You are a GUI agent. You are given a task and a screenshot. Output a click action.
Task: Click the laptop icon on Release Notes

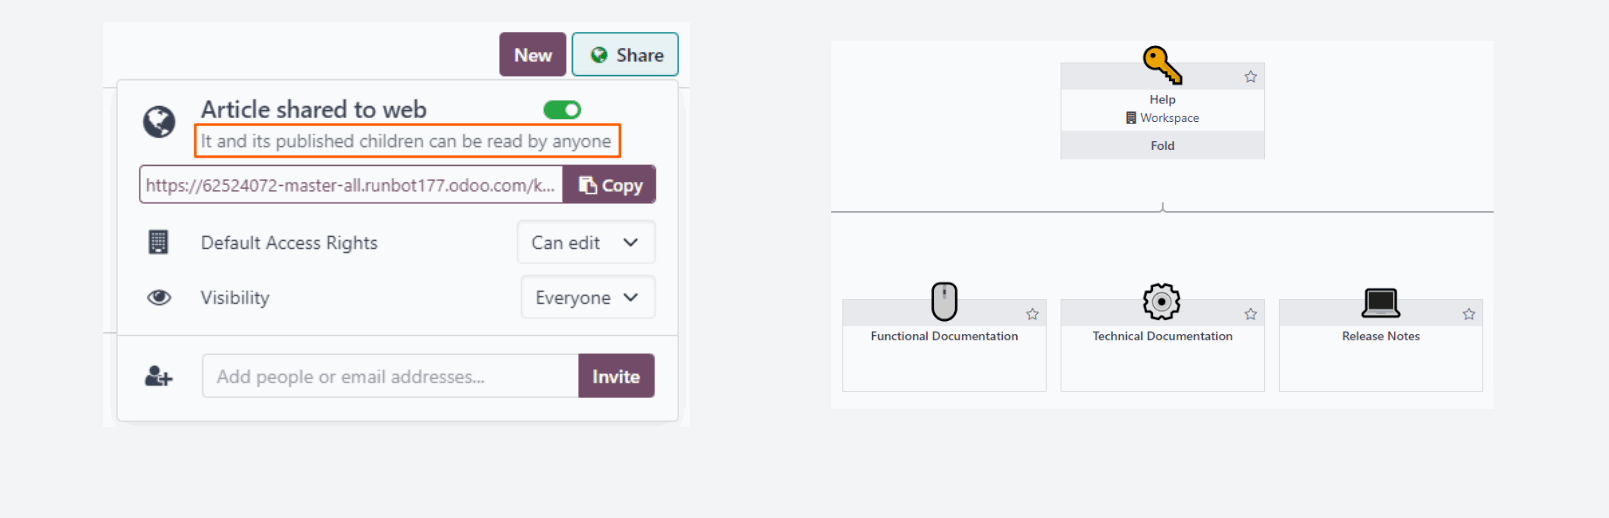[x=1380, y=302]
